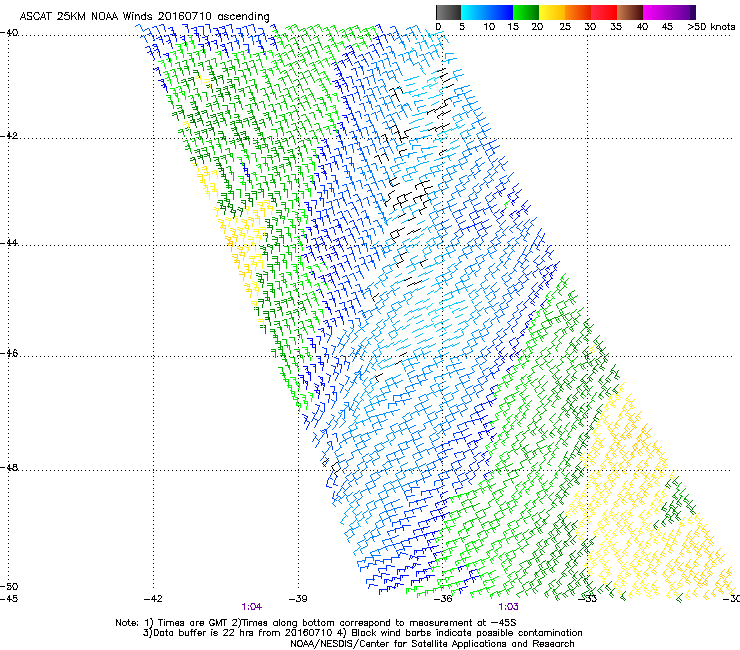
Task: Click the gray 0-5 knots color segment
Action: [448, 12]
